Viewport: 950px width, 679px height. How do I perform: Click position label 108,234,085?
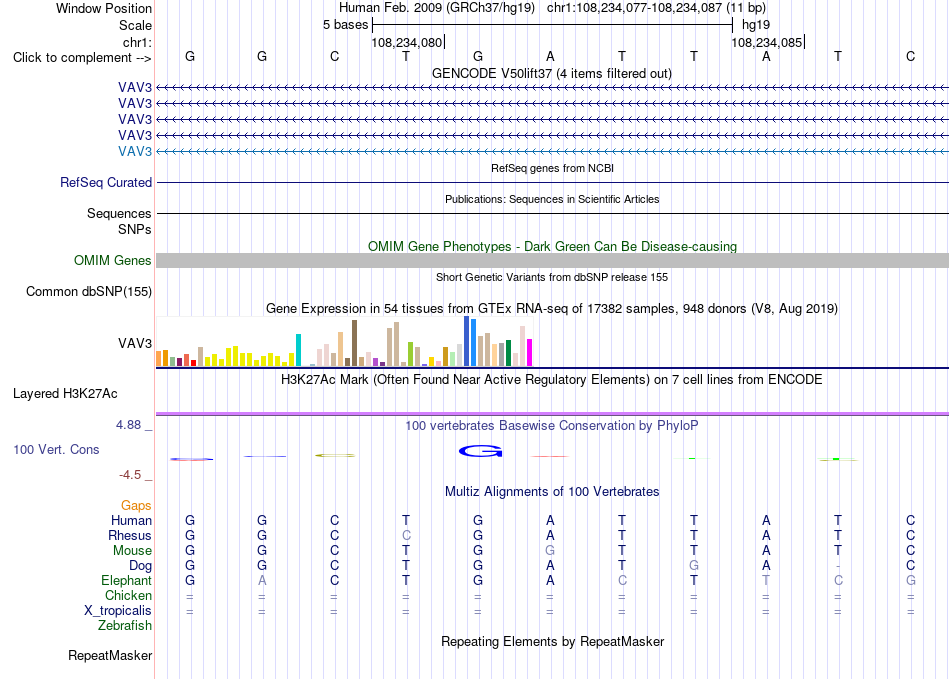pos(766,42)
